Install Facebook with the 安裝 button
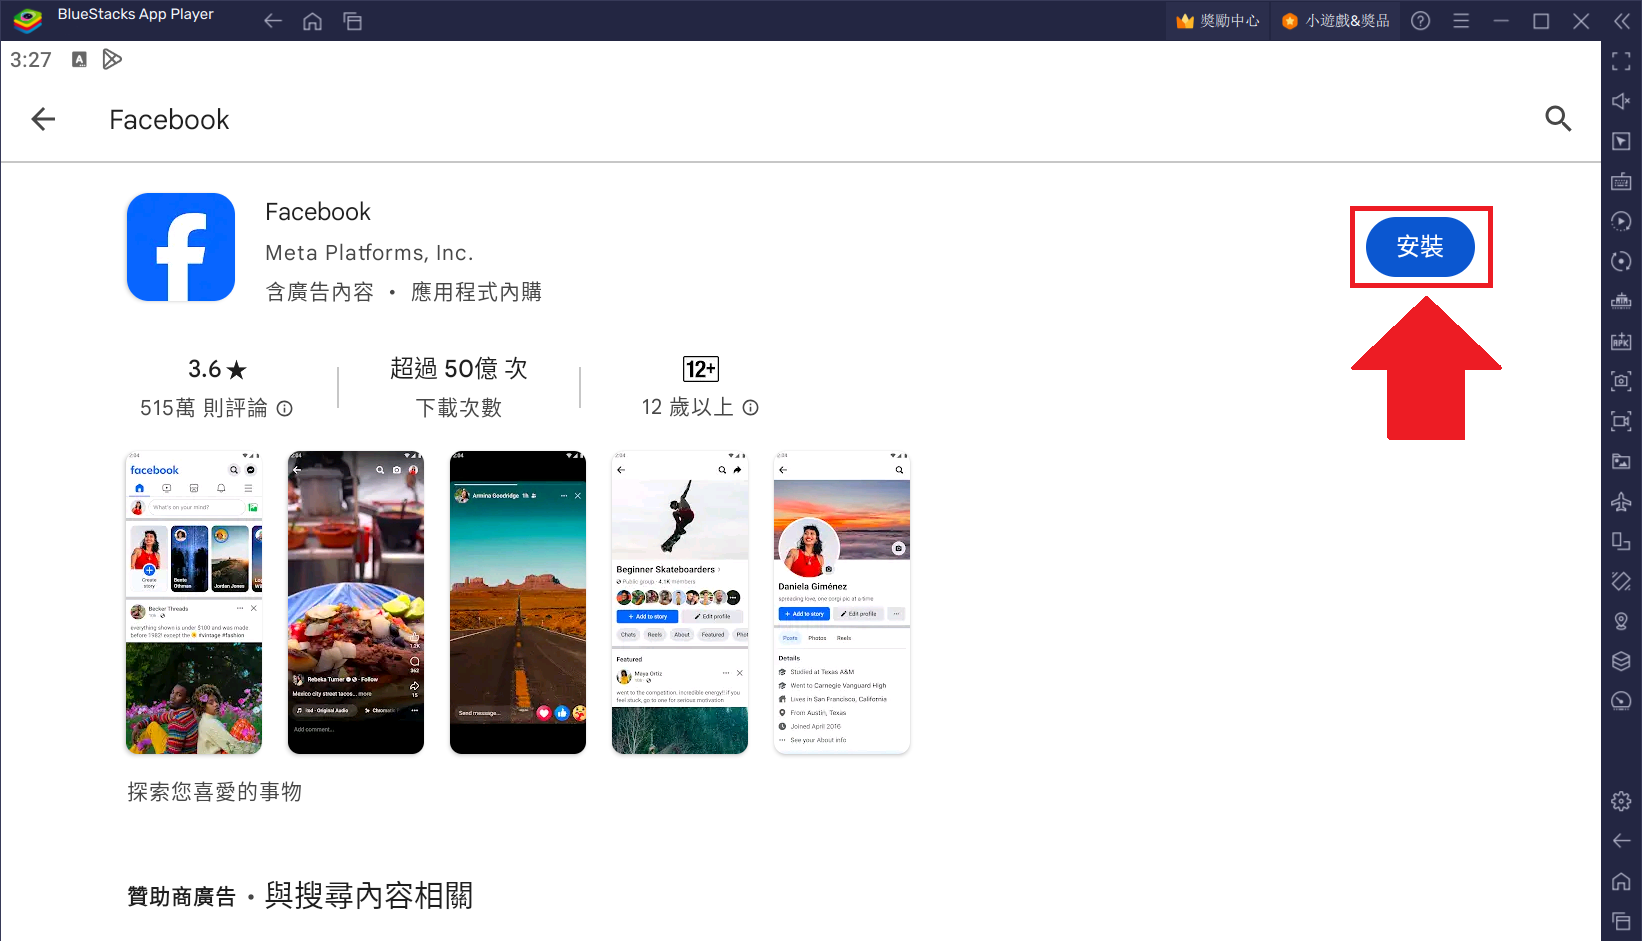The image size is (1642, 941). (1420, 247)
